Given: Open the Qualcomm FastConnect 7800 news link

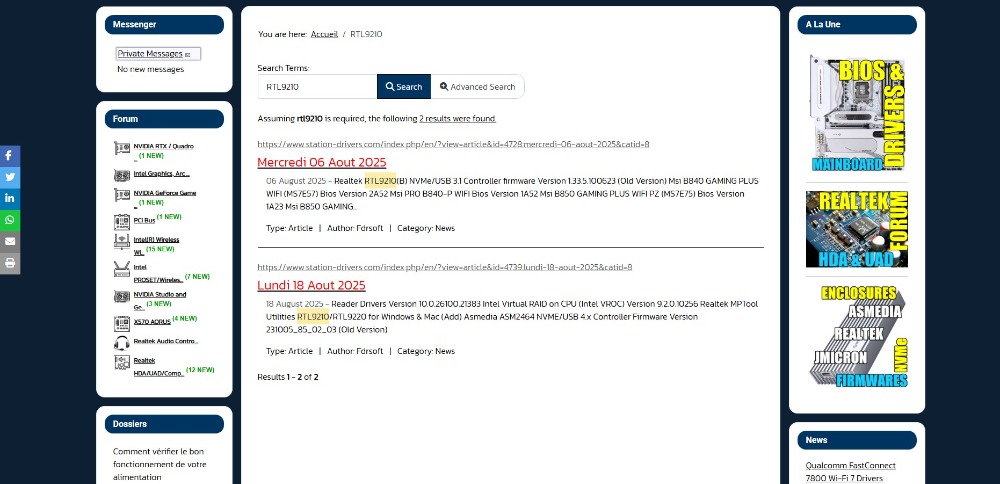Looking at the screenshot, I should coord(850,472).
